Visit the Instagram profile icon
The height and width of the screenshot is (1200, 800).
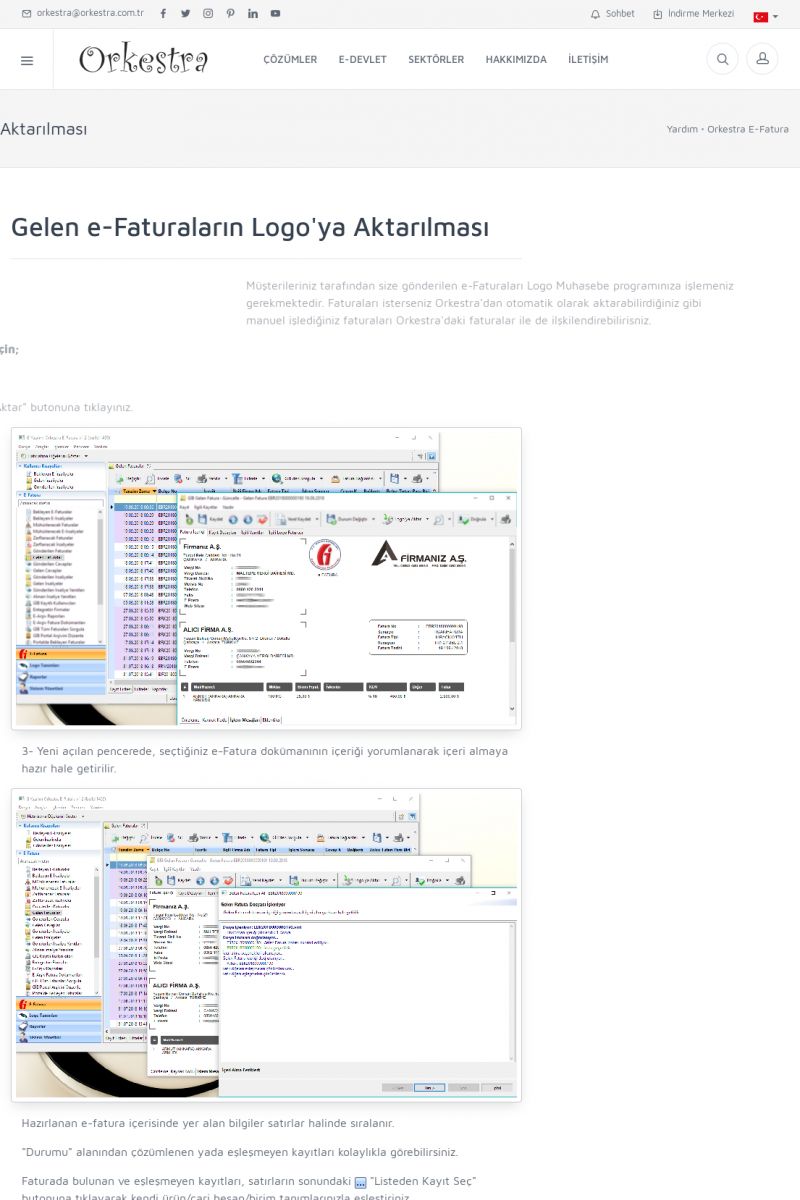(208, 14)
